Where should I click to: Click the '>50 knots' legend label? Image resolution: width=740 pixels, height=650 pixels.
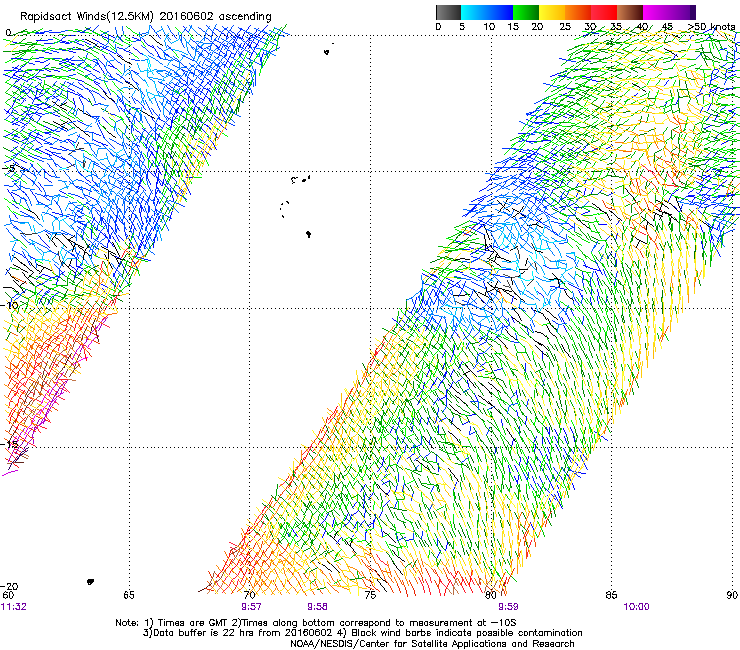pos(711,27)
